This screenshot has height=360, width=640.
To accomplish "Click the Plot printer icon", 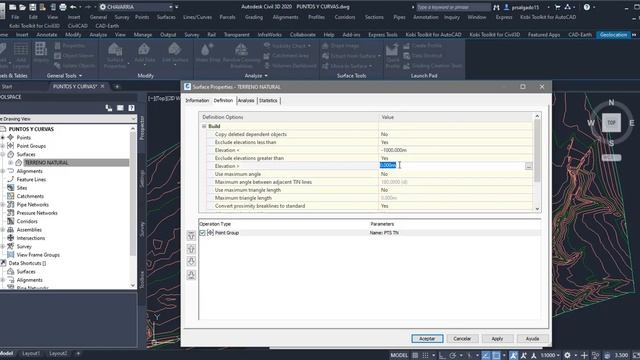I will point(62,7).
